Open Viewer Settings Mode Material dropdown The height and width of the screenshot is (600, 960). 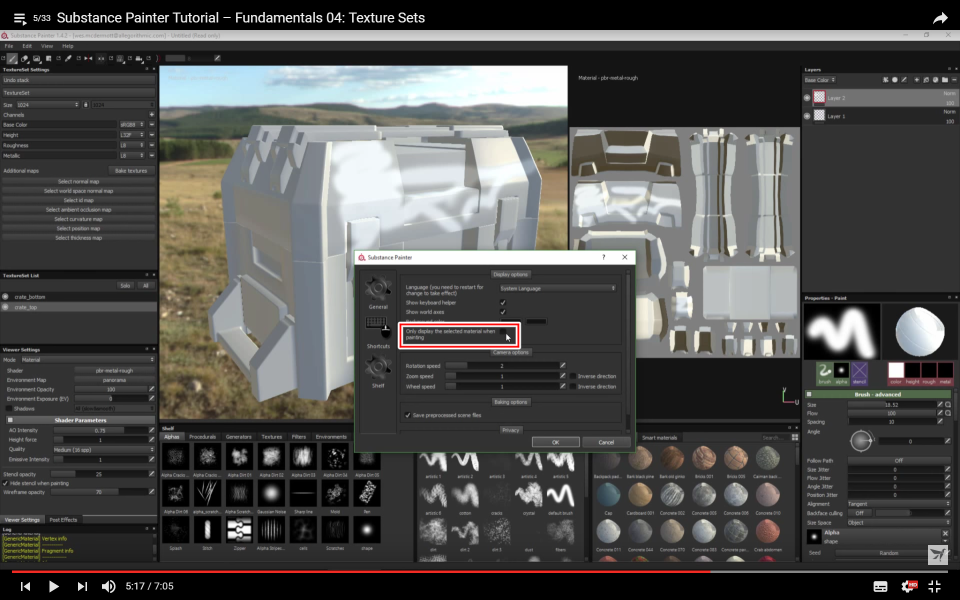coord(88,360)
